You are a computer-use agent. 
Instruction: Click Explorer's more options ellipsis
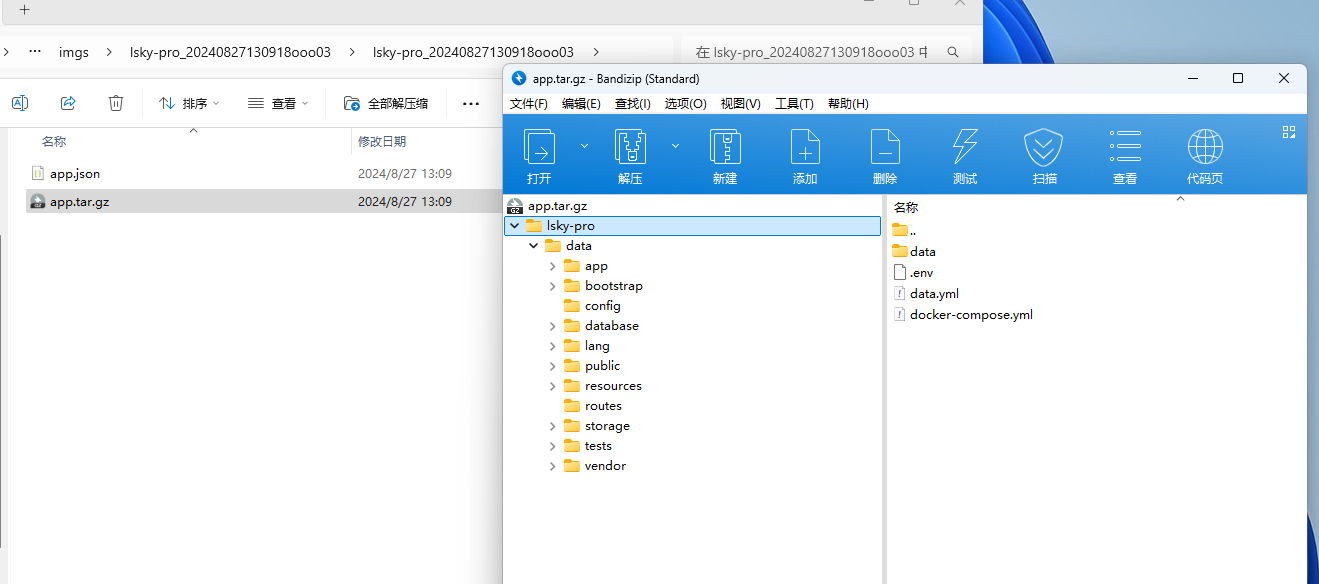[x=471, y=103]
